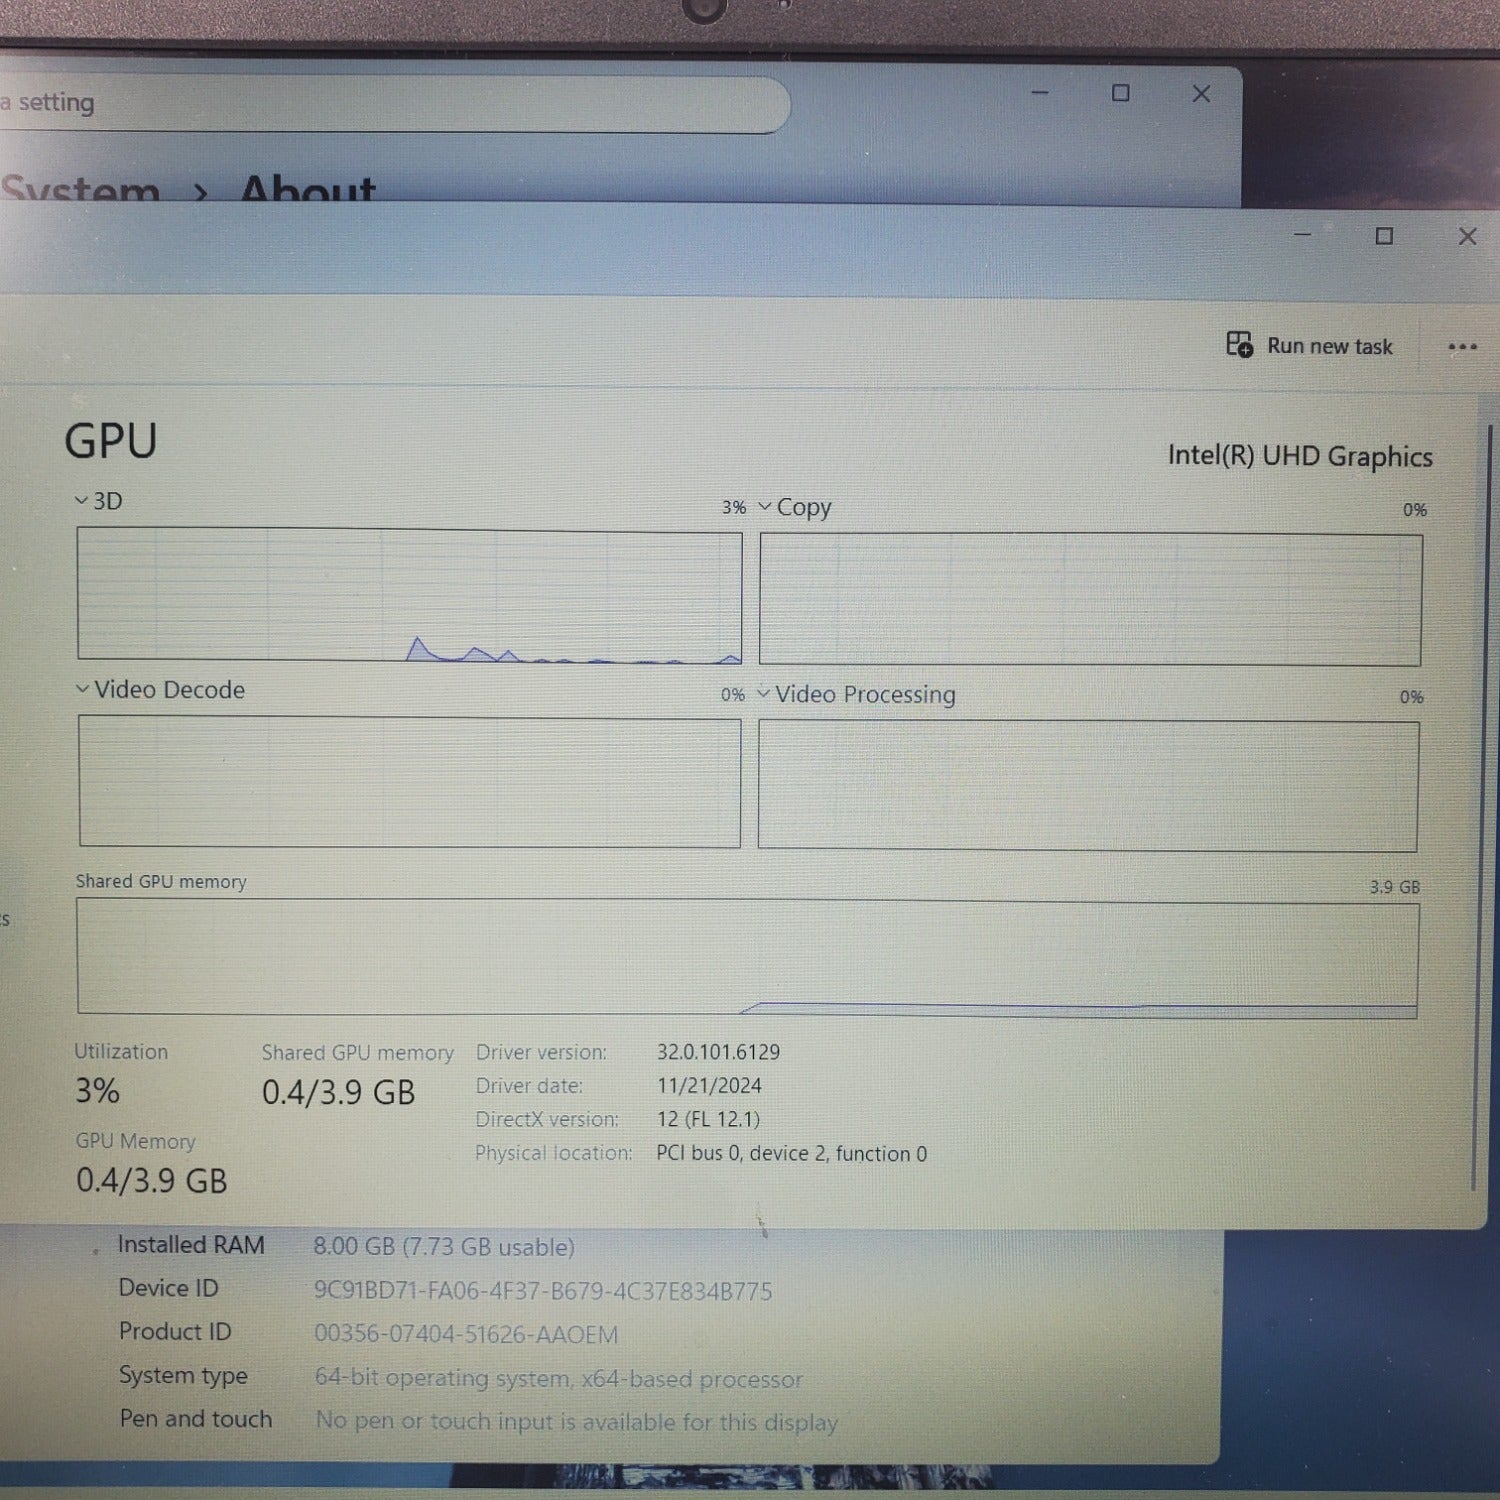The height and width of the screenshot is (1500, 1500).
Task: Click the 3D utilization graph
Action: coord(410,595)
